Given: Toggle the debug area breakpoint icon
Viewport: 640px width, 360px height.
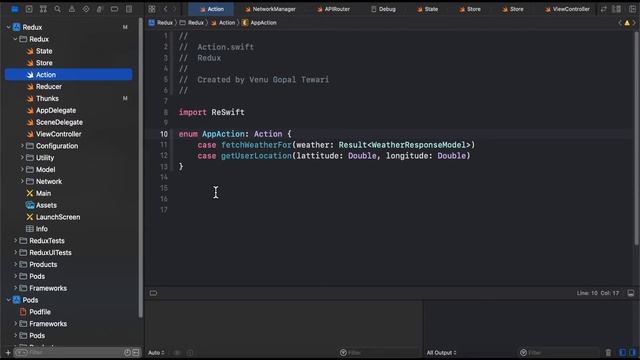Looking at the screenshot, I should pos(153,293).
